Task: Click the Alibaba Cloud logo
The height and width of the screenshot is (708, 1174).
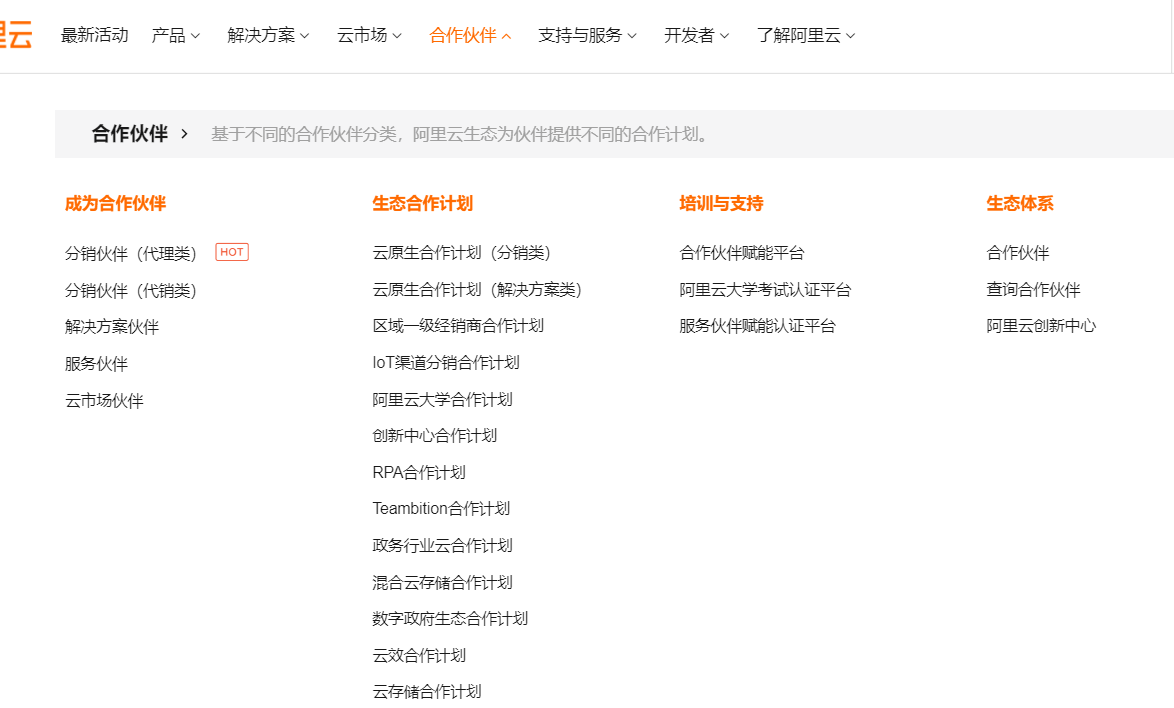Action: point(16,35)
